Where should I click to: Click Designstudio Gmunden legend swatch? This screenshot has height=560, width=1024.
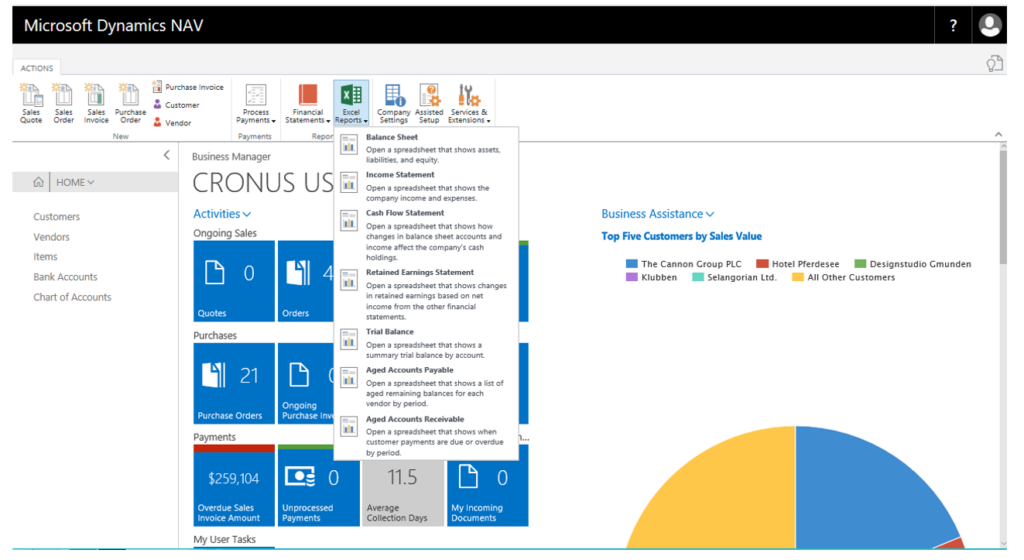[860, 264]
